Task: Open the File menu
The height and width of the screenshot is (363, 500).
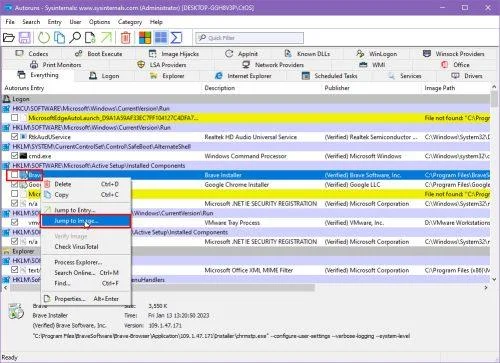Action: 10,22
